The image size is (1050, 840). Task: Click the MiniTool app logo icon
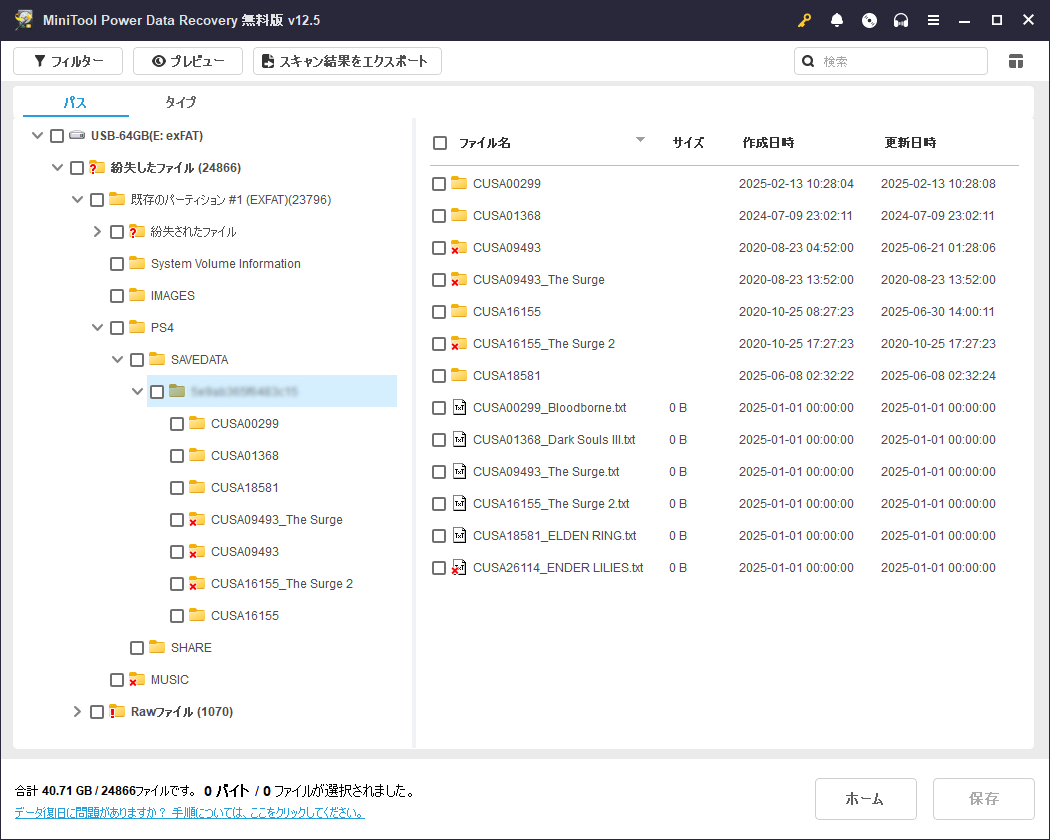24,19
